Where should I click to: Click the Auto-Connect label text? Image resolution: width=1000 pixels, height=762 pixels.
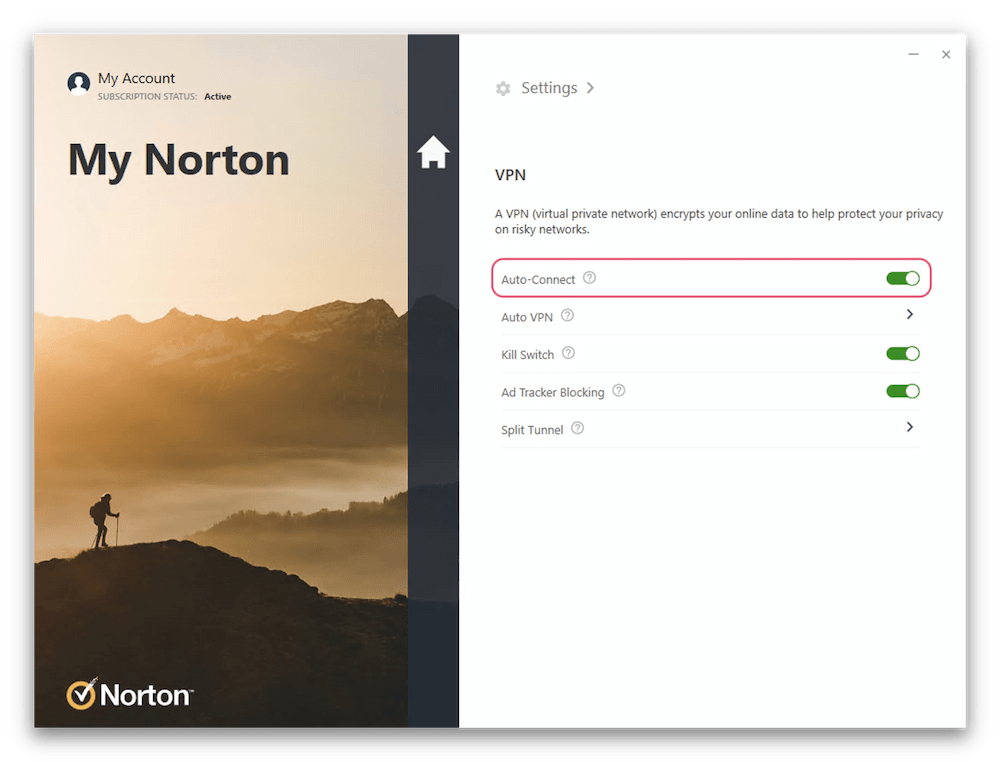[x=538, y=279]
